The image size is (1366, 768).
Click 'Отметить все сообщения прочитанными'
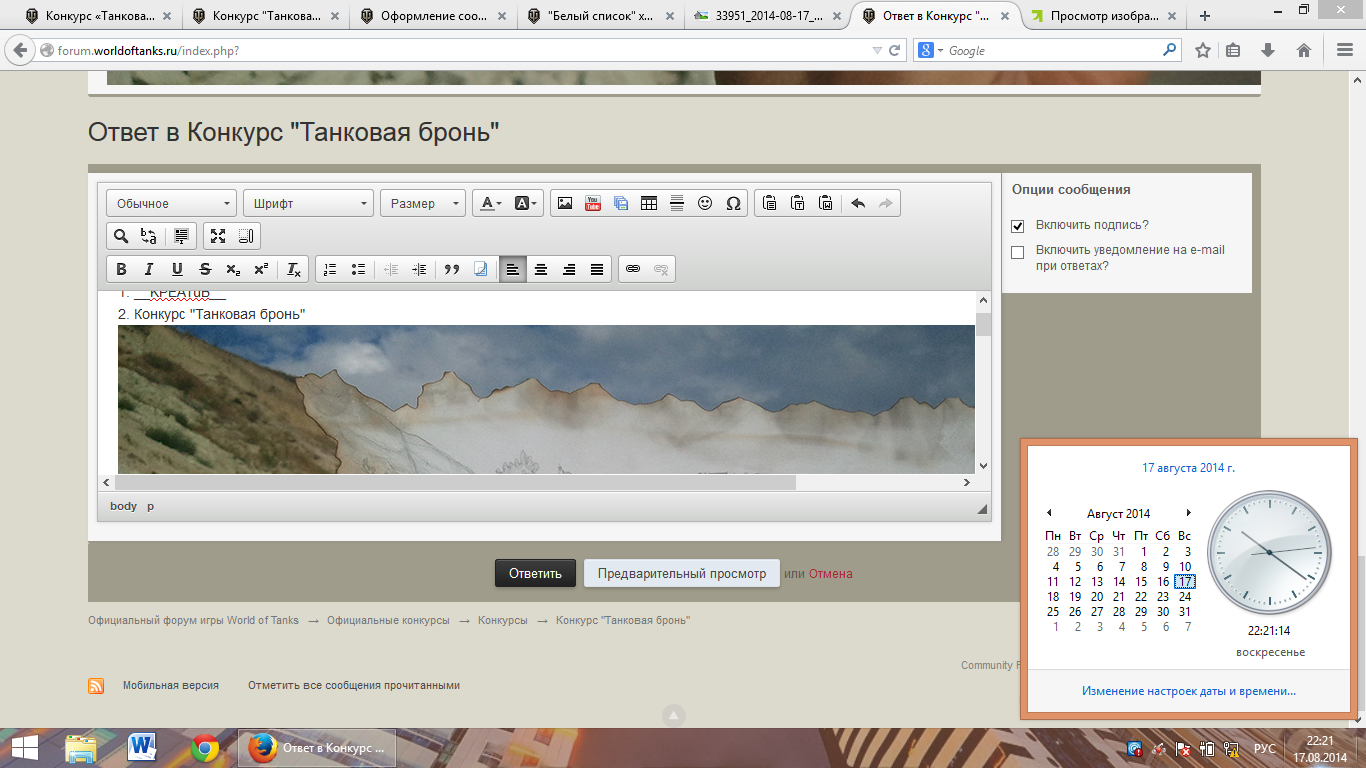click(354, 686)
